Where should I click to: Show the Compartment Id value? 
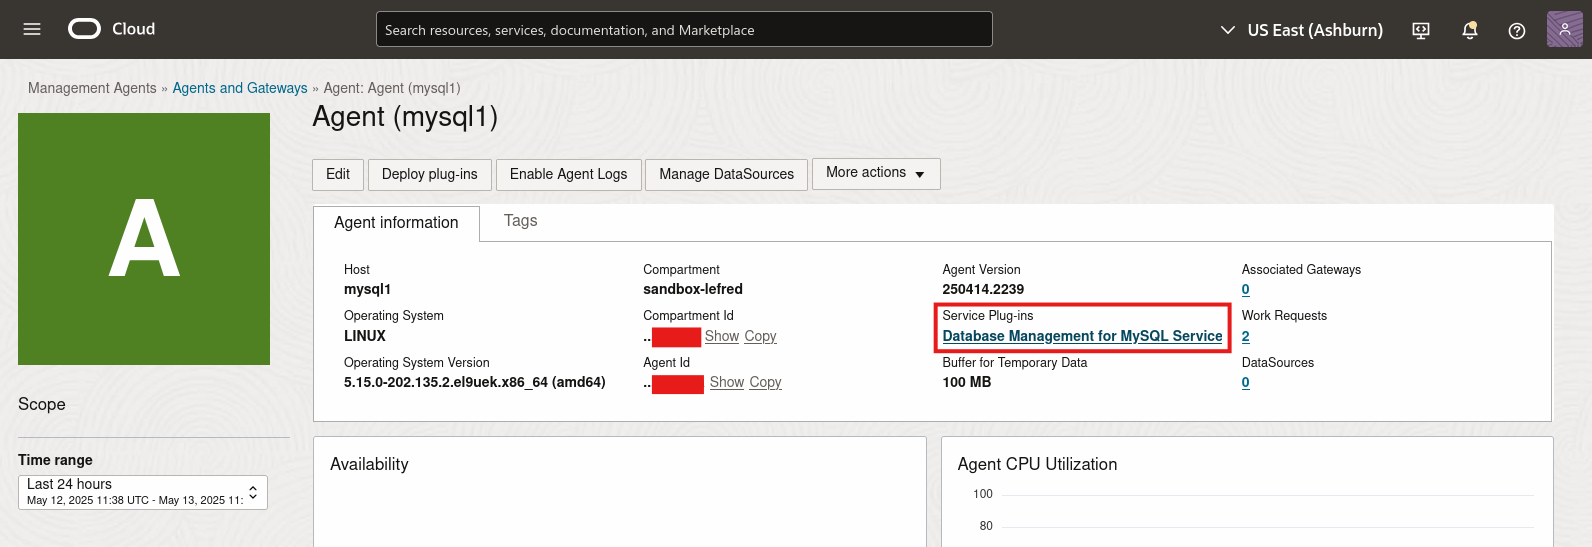point(722,336)
